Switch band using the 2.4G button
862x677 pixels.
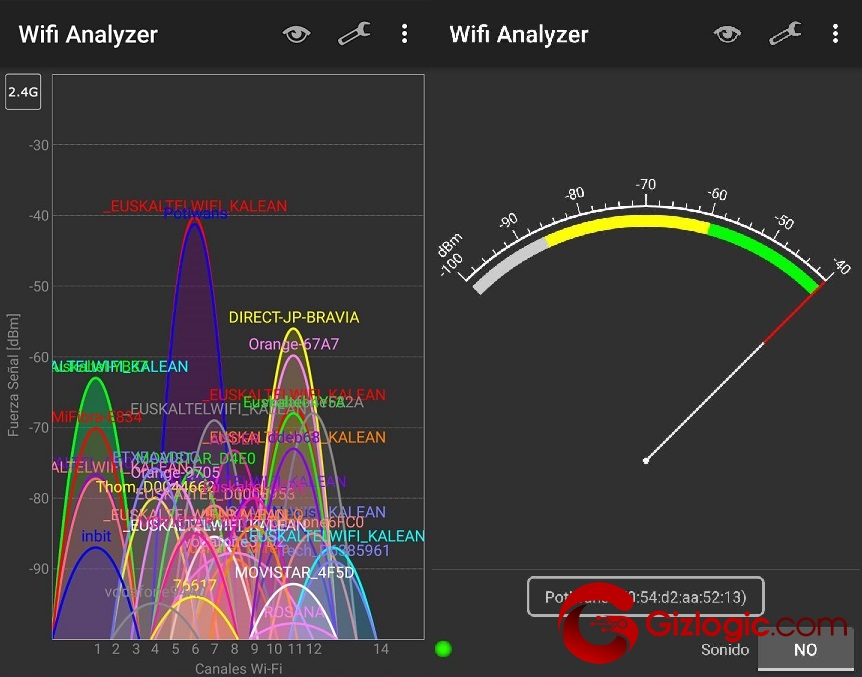(x=23, y=92)
